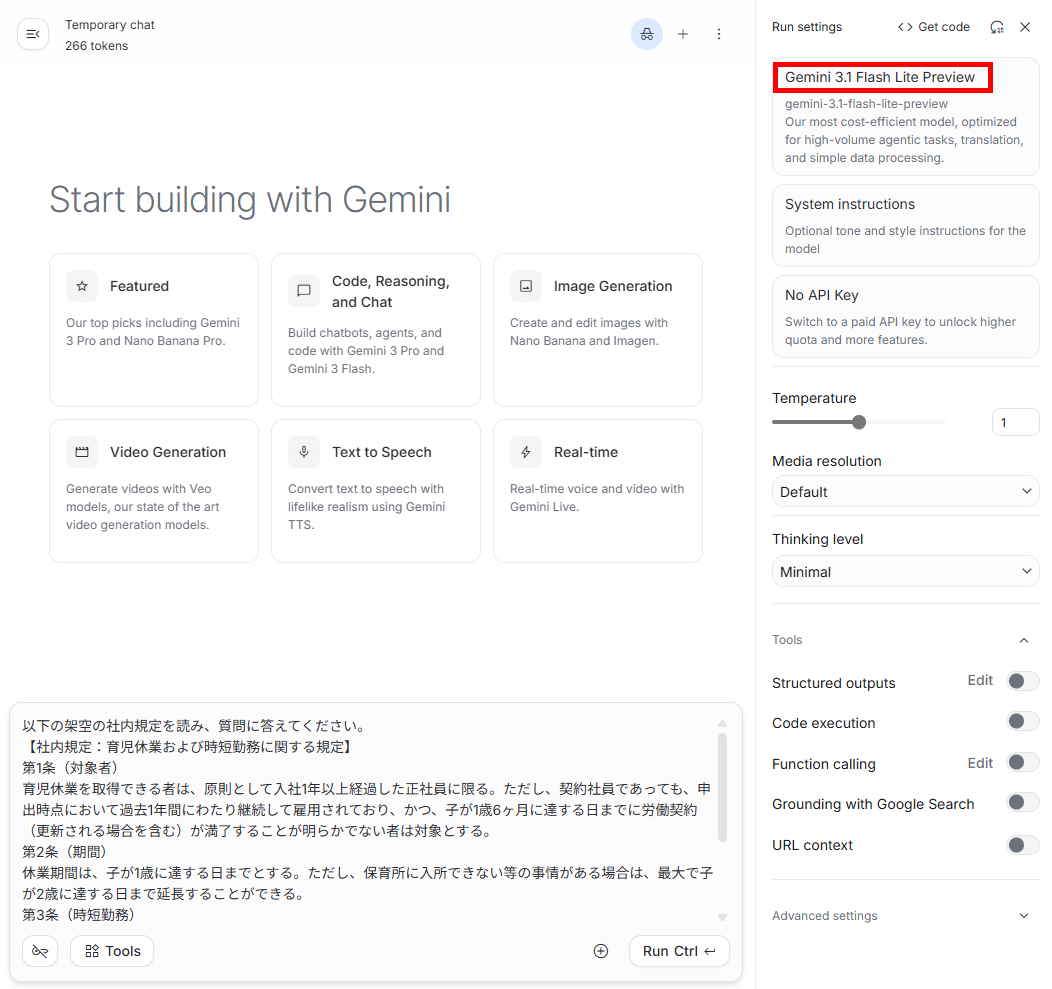Click the reset settings icon beside Get code
This screenshot has width=1052, height=989.
pos(996,27)
